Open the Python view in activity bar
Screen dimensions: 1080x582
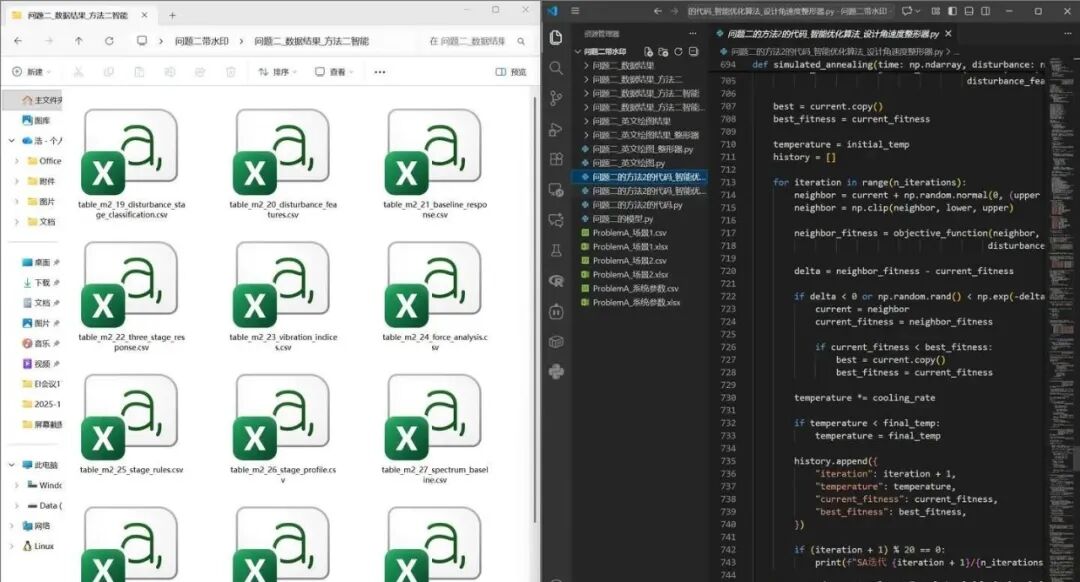click(556, 372)
